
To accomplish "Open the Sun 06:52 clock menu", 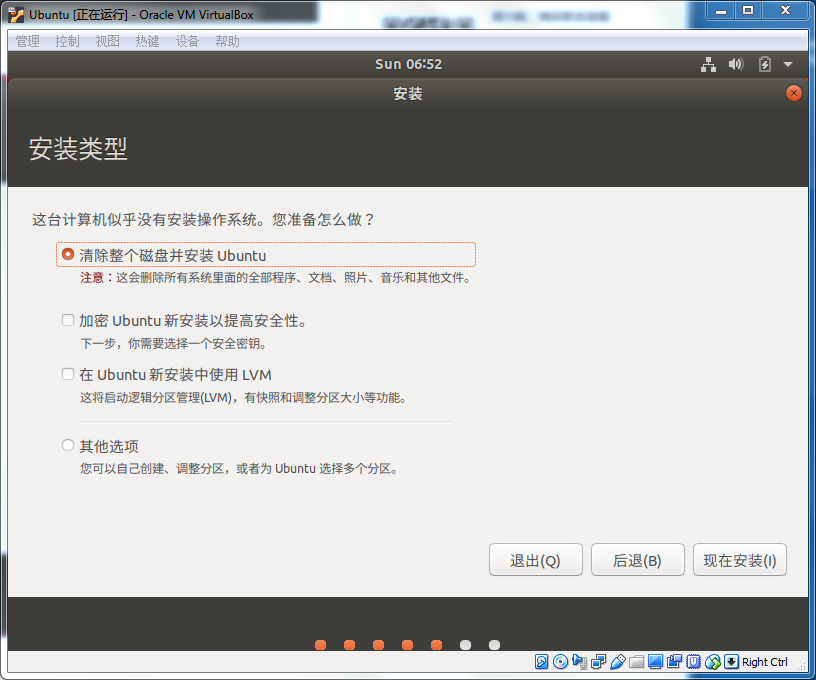I will 409,64.
